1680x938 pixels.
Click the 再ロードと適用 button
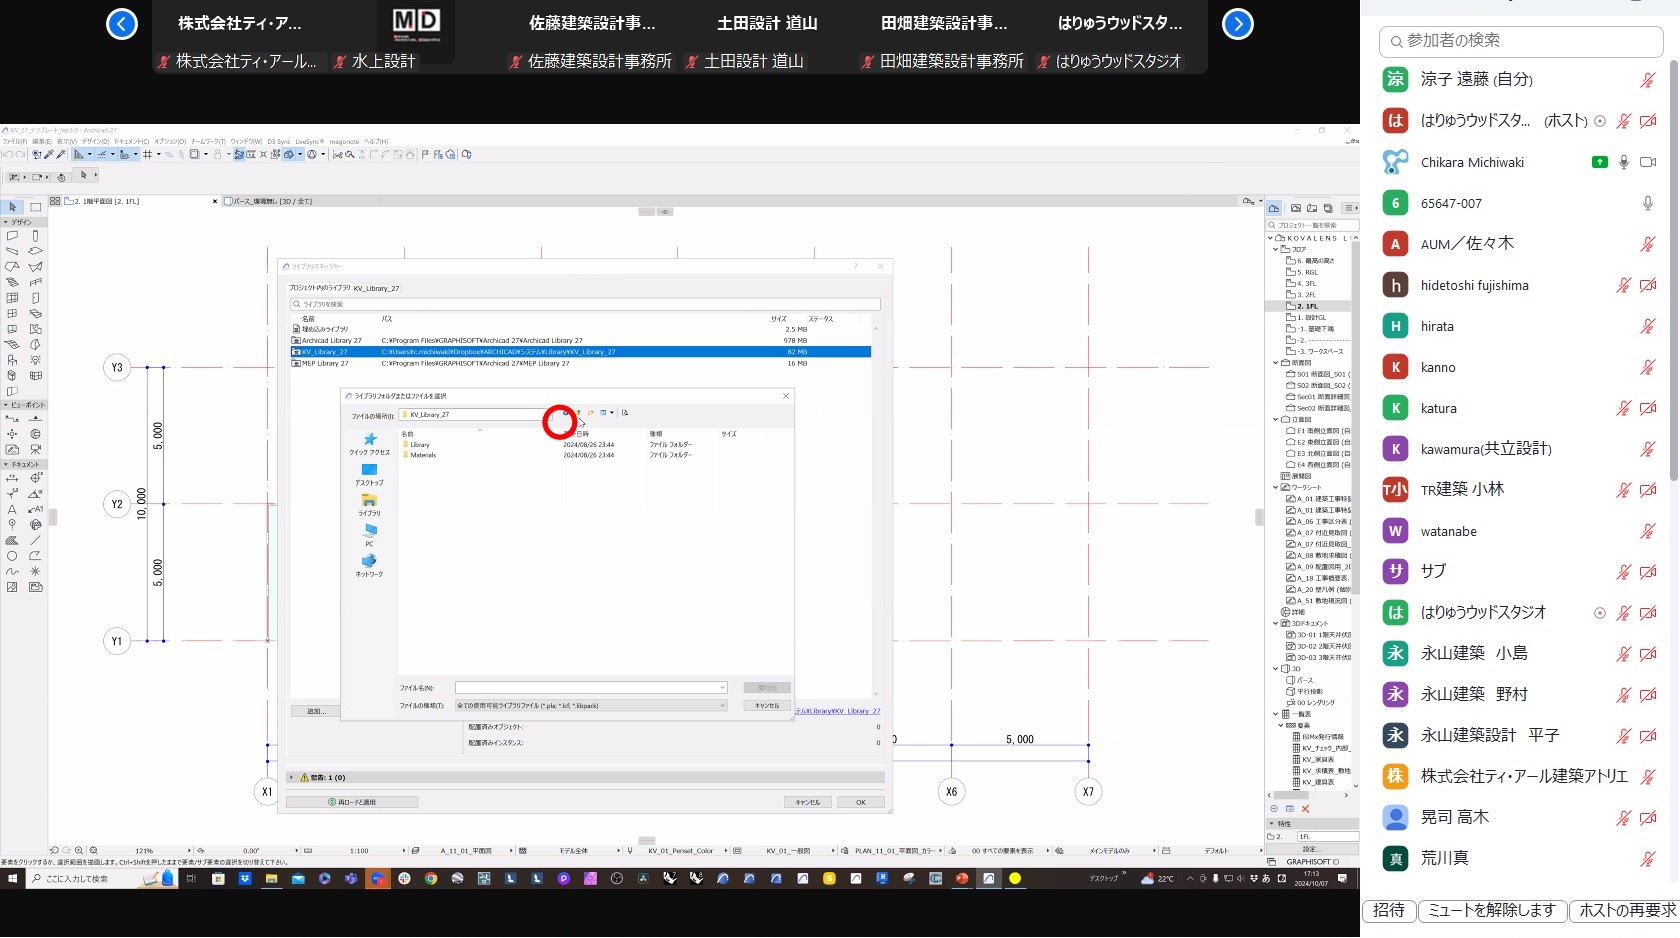pyautogui.click(x=352, y=802)
